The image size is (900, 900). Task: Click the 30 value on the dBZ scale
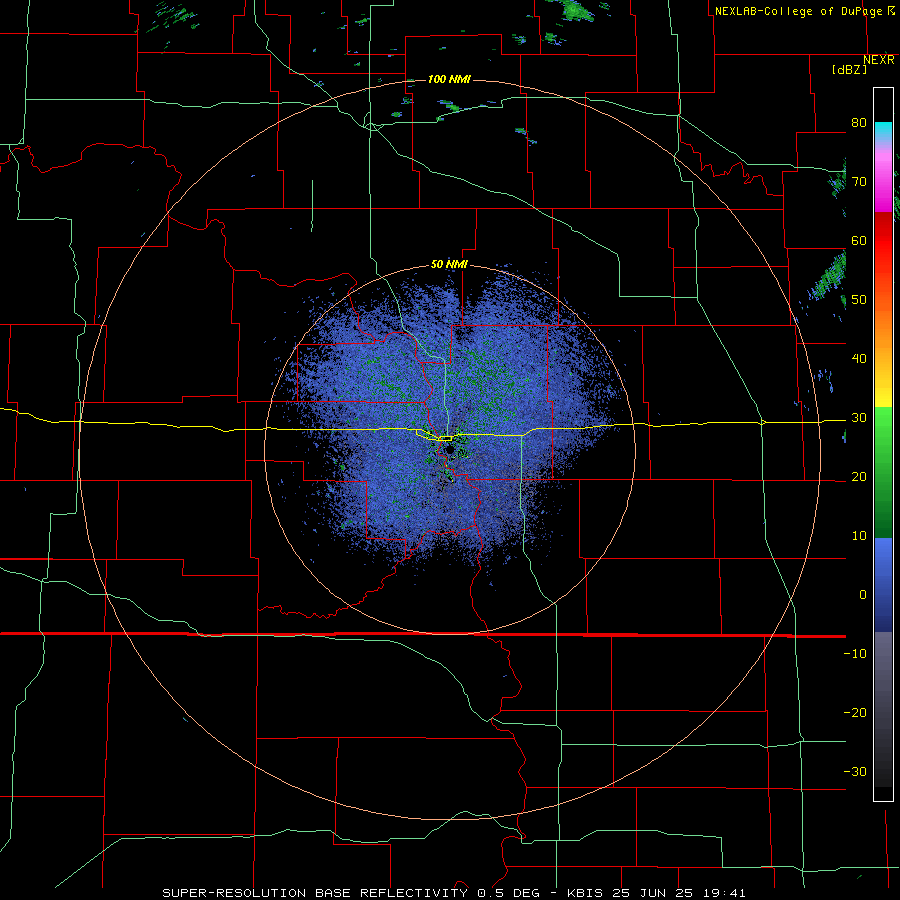(859, 418)
